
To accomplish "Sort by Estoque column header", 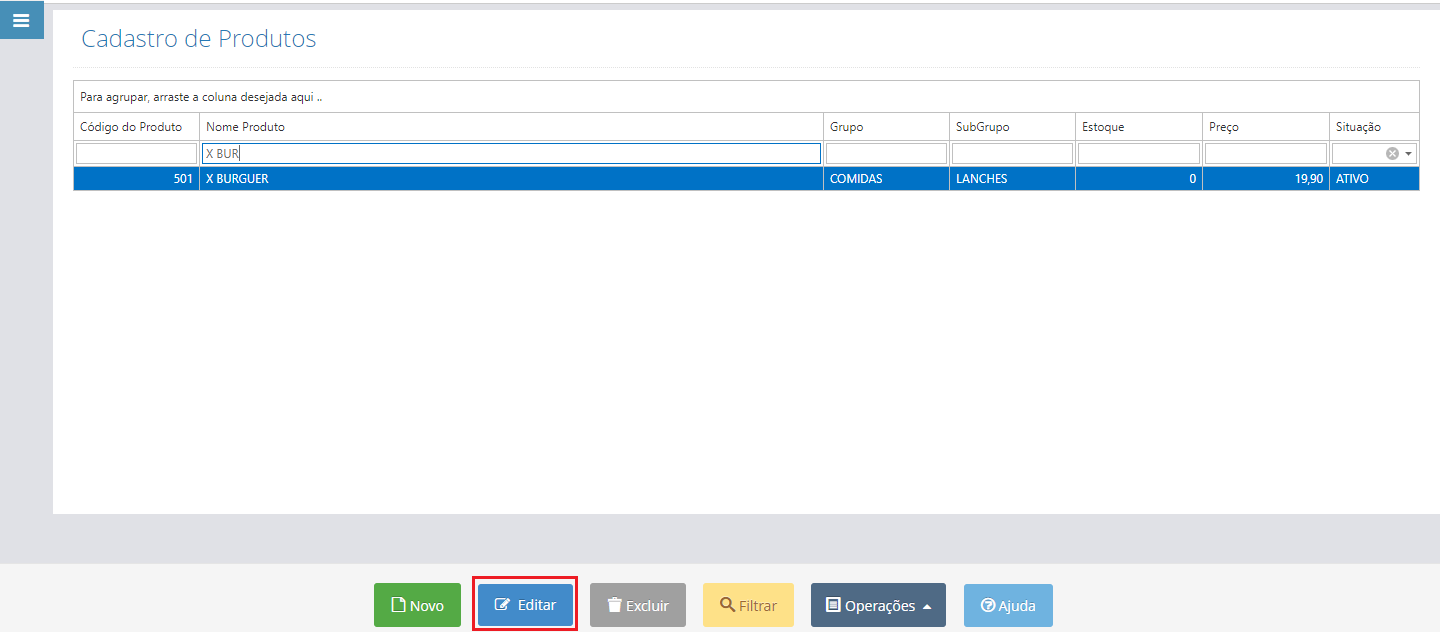I will pyautogui.click(x=1138, y=127).
